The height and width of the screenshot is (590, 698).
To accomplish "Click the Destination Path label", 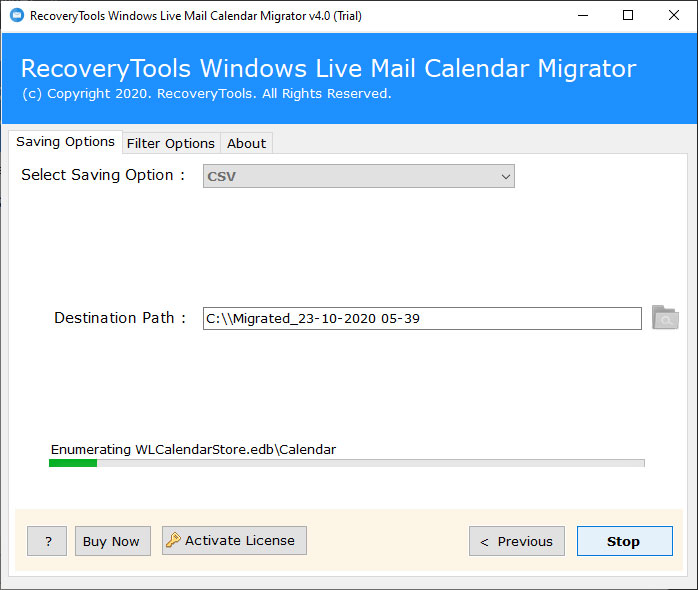I will (x=120, y=318).
